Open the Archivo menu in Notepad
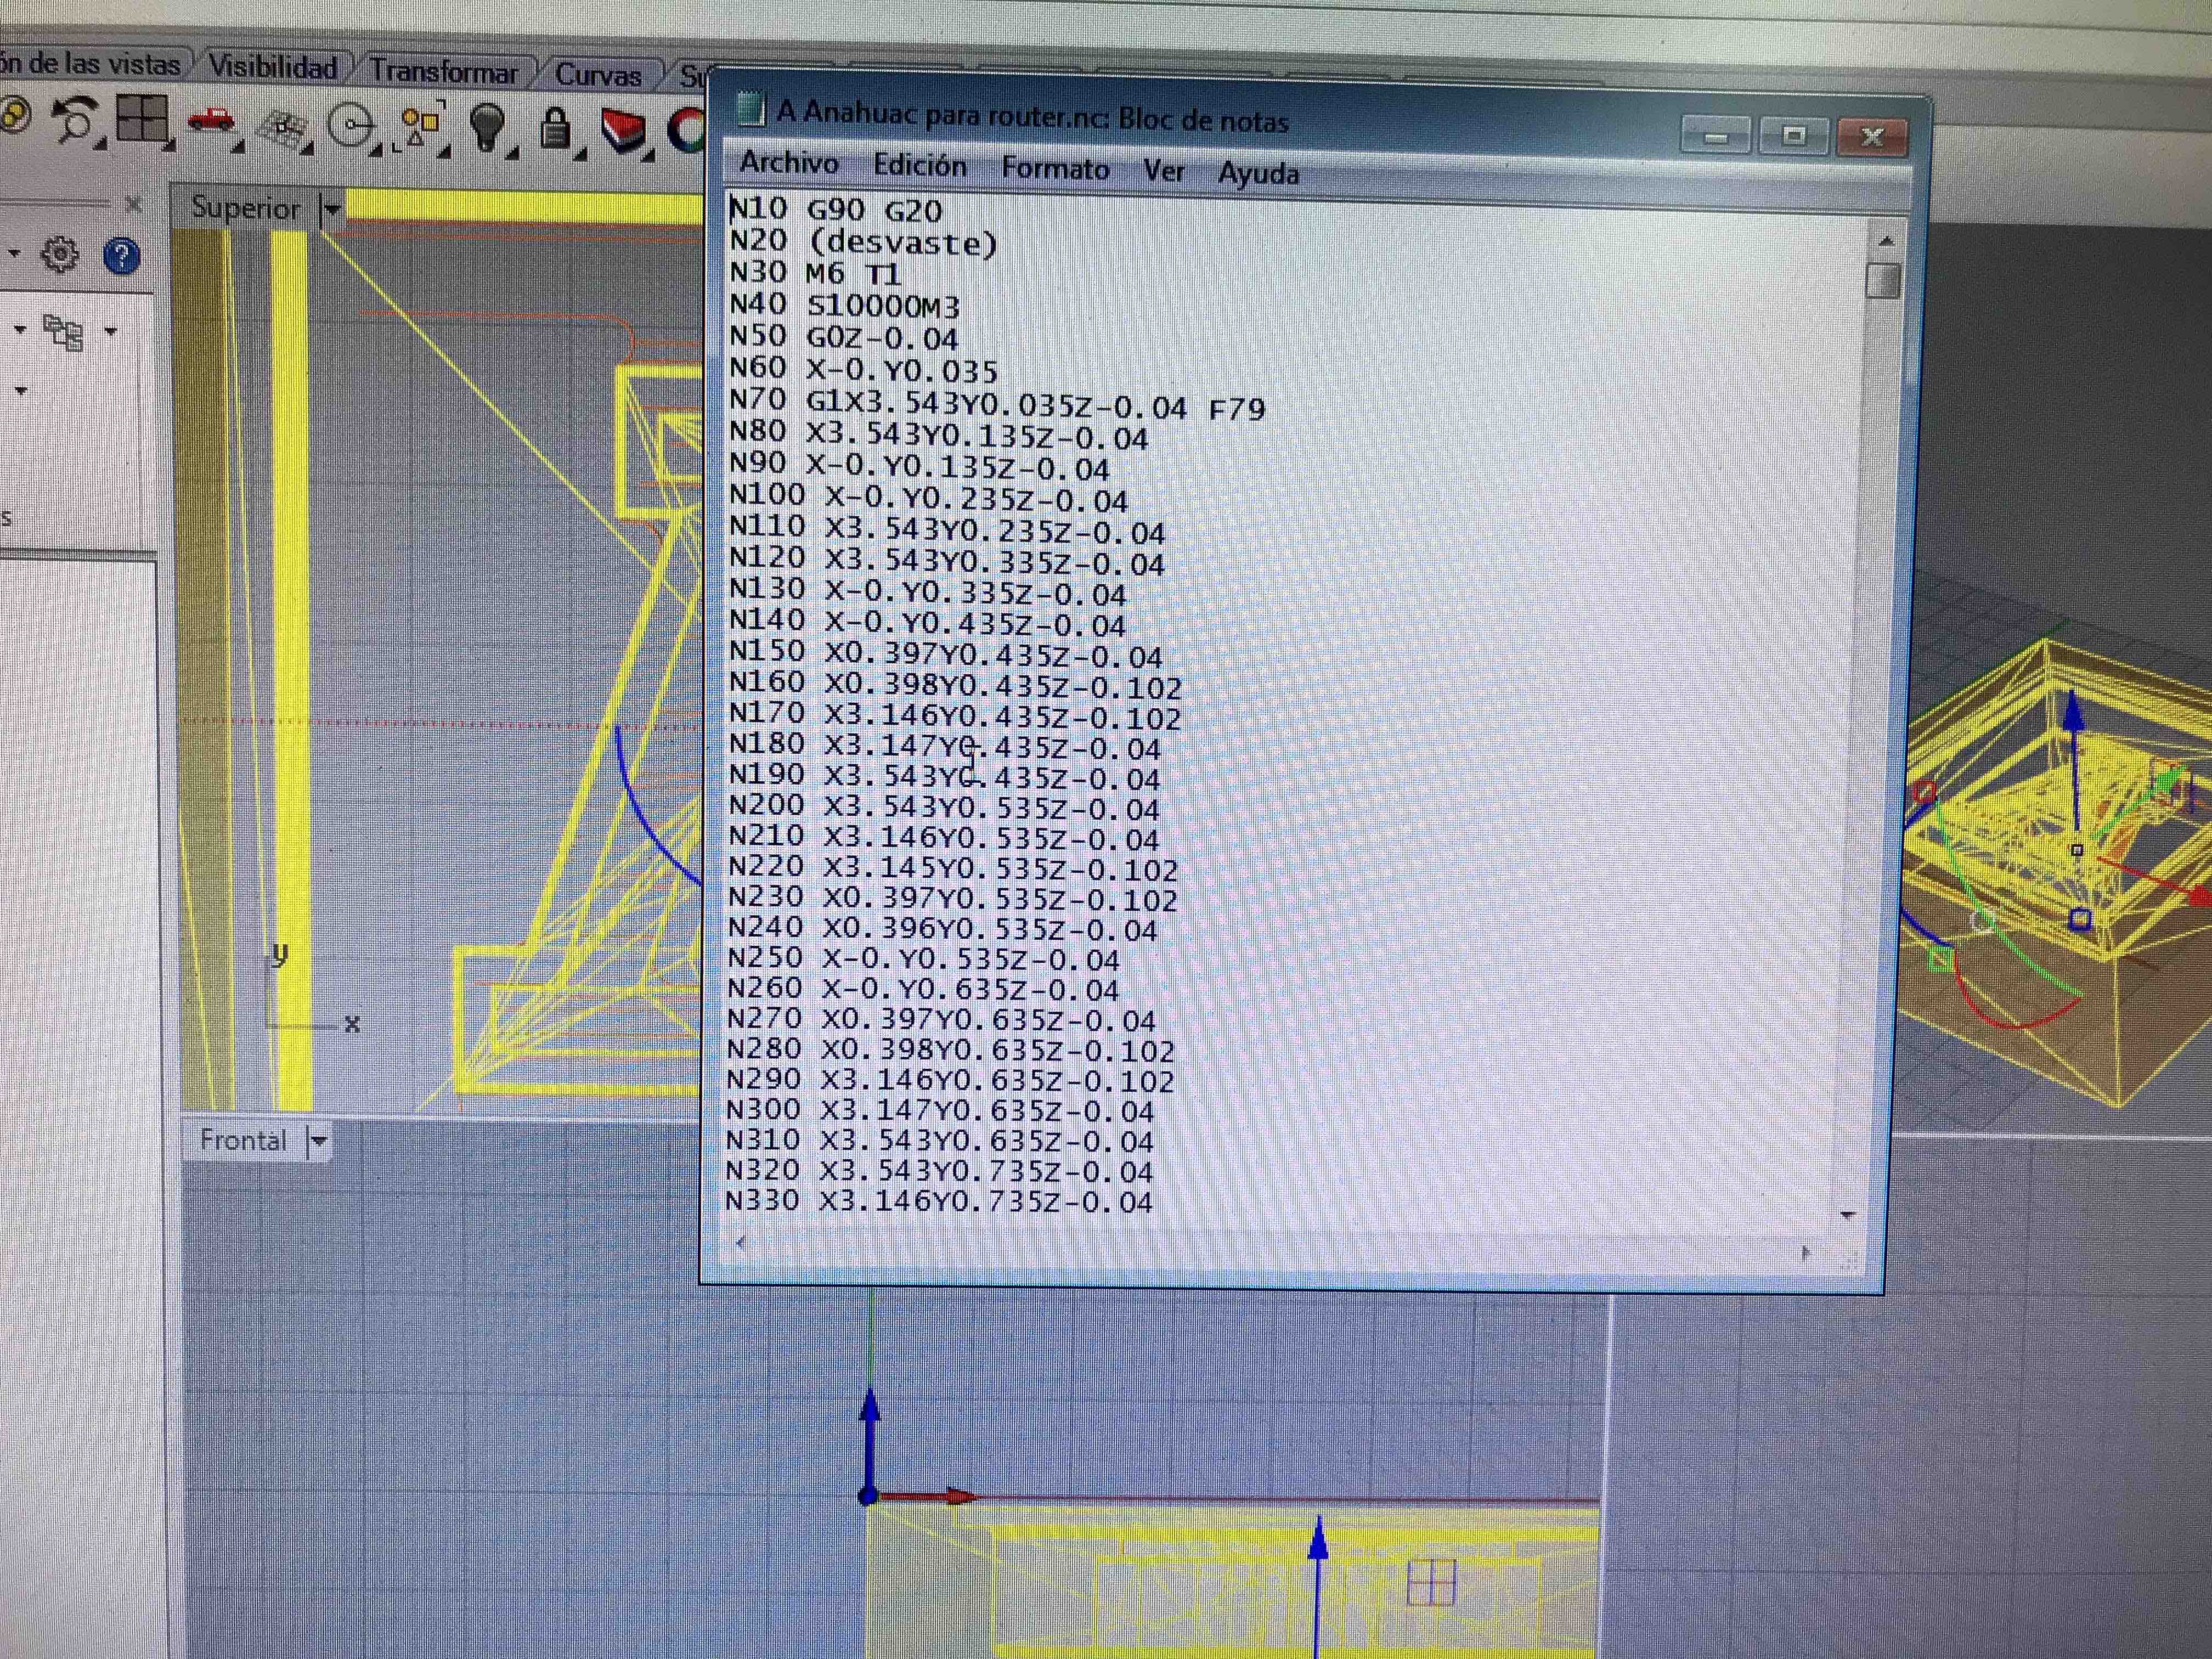Screen dimensions: 2212x1659 pyautogui.click(x=788, y=163)
